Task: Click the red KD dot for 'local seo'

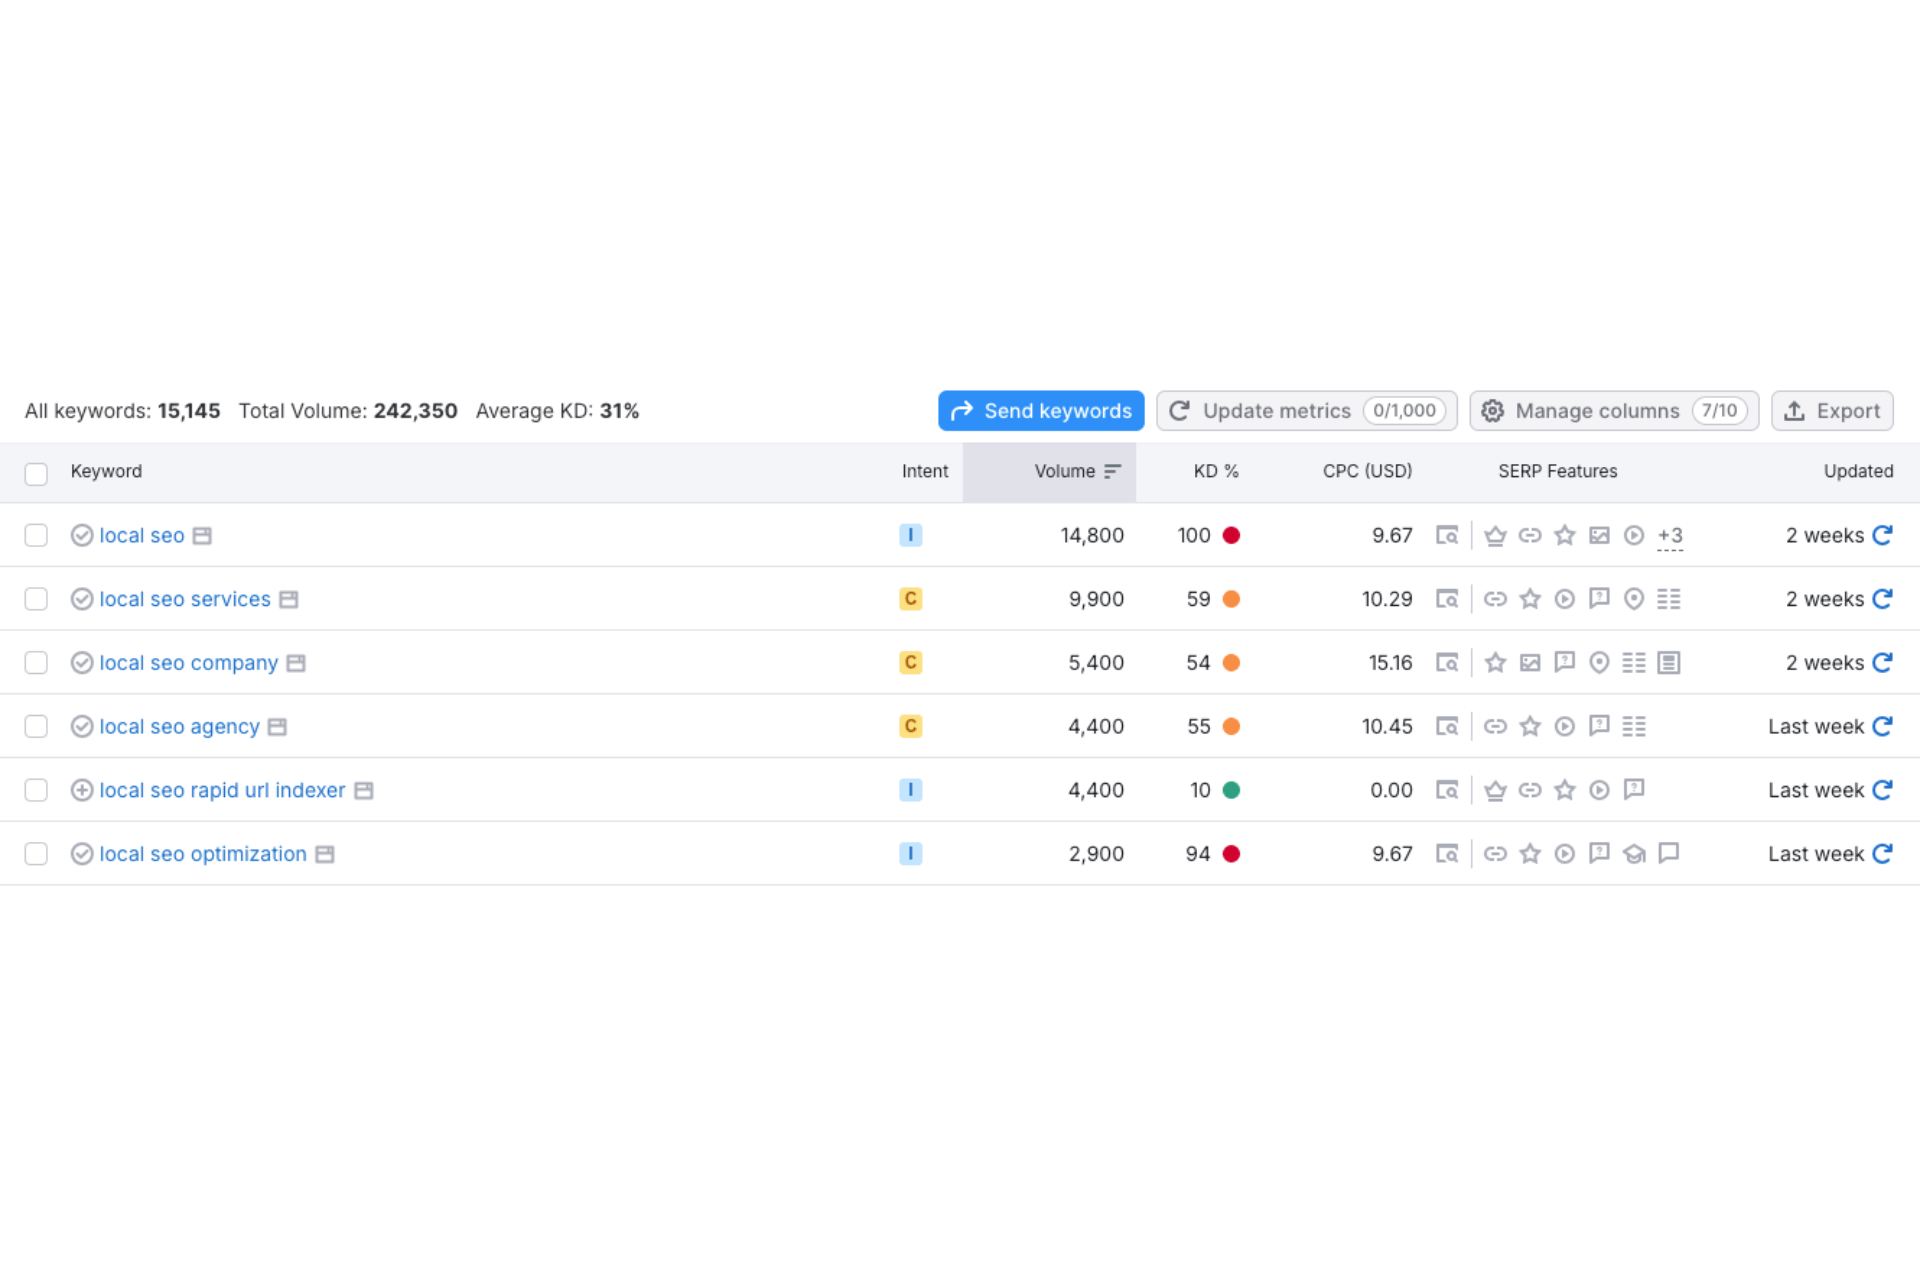Action: [x=1231, y=535]
